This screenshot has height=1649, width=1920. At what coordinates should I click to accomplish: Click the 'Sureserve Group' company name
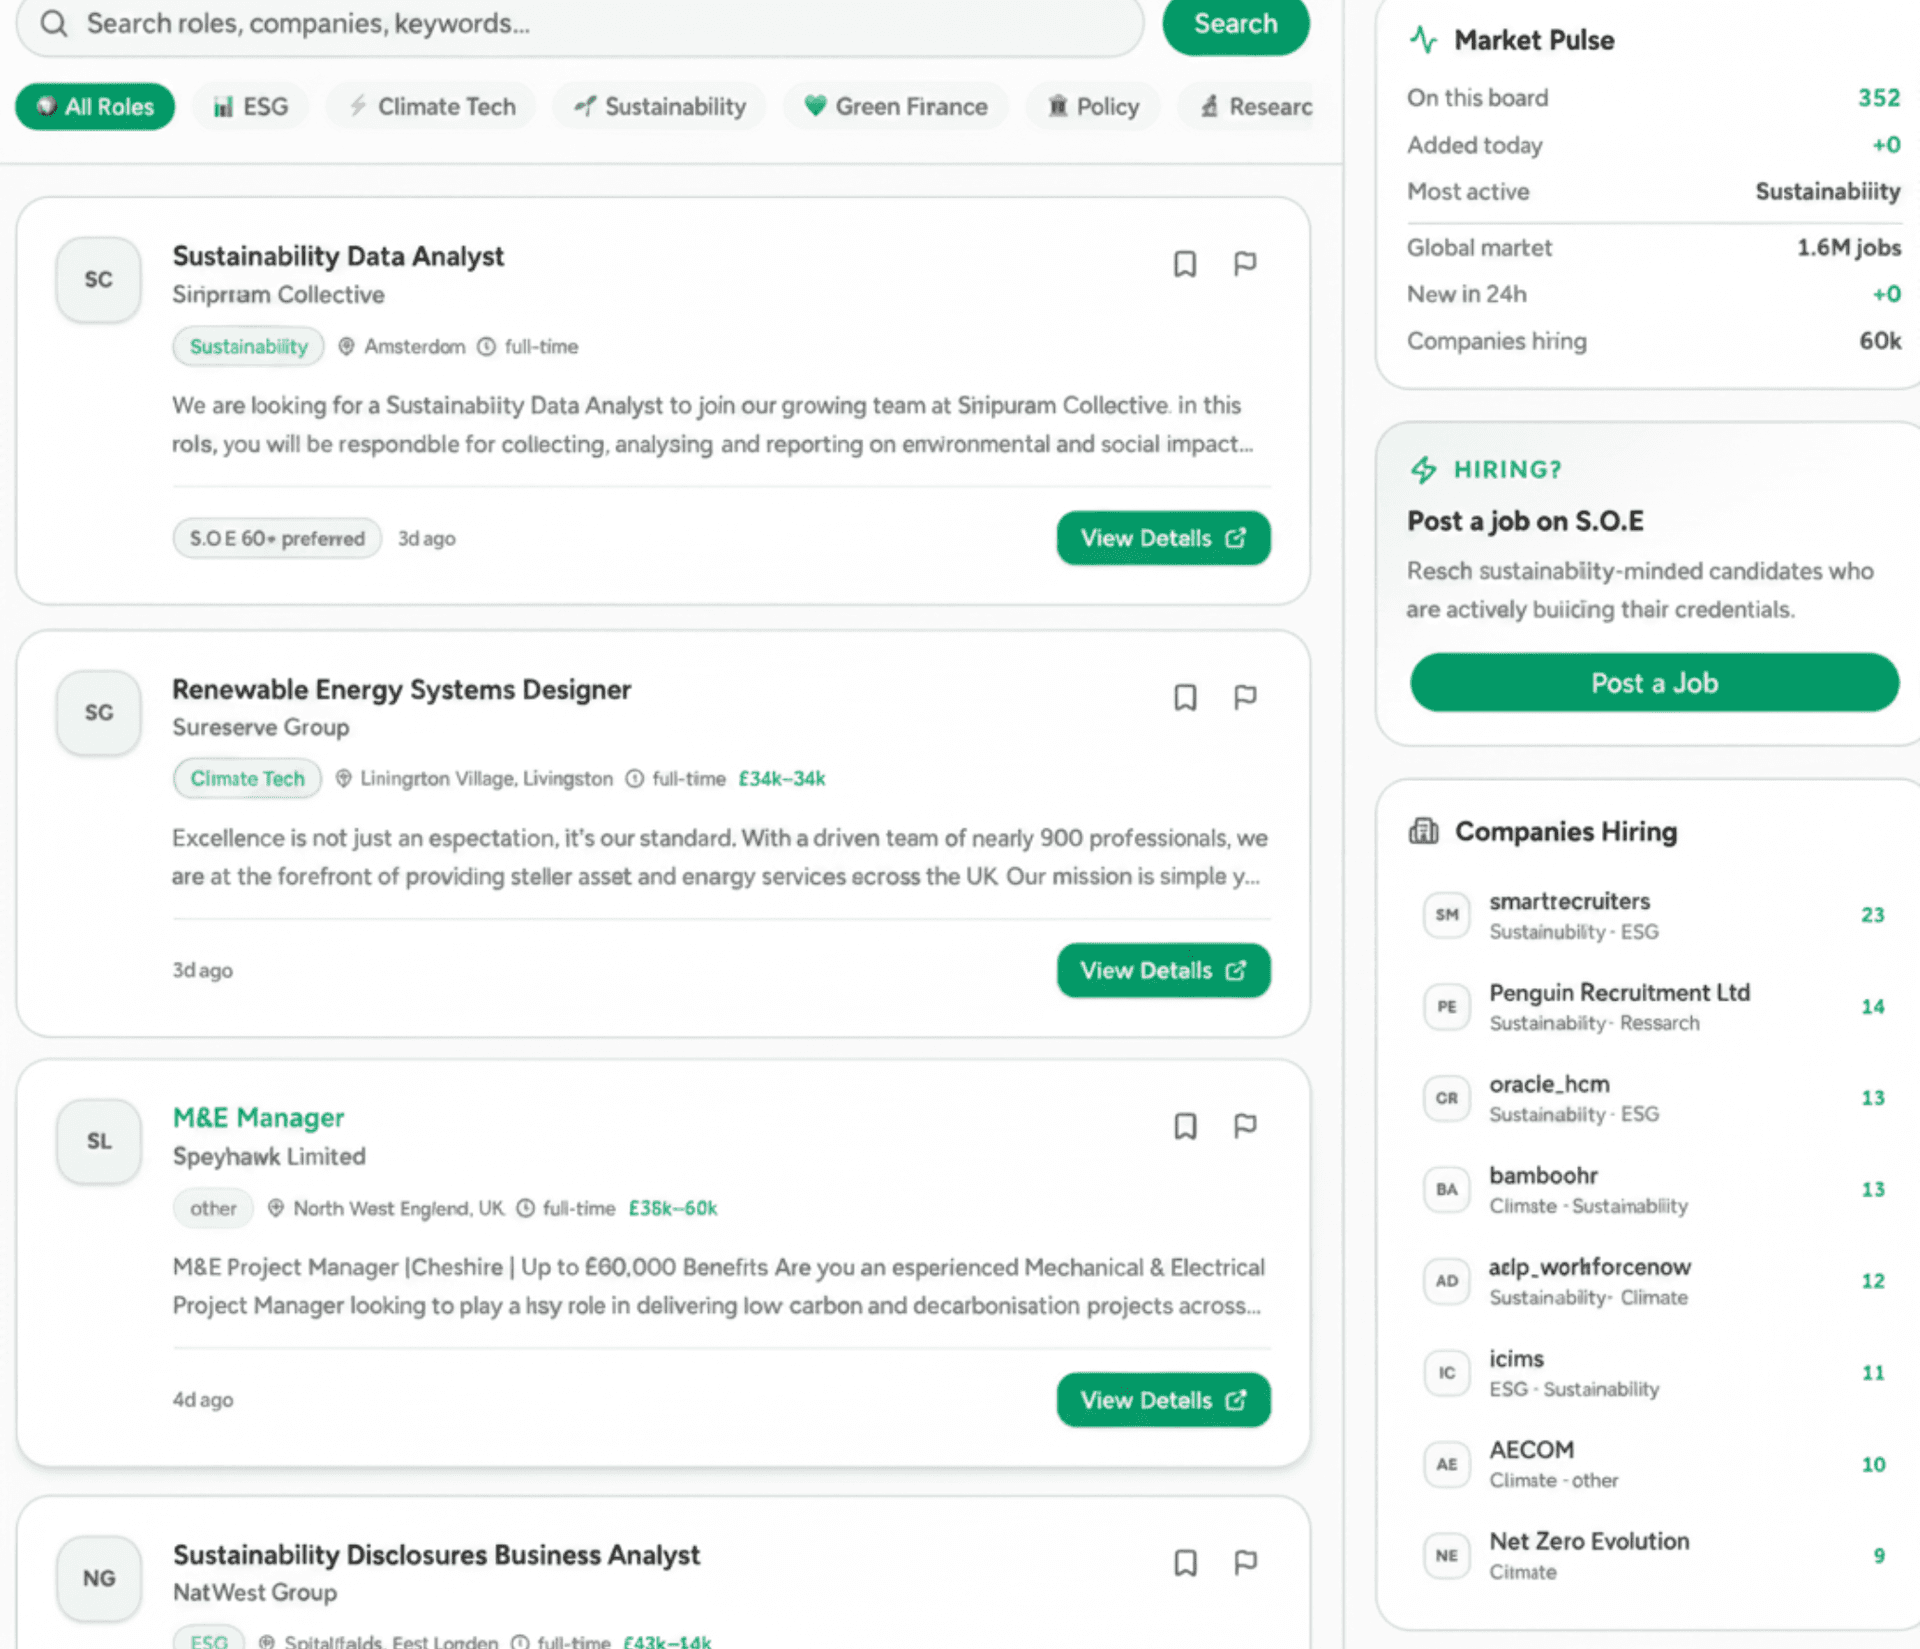click(x=260, y=727)
